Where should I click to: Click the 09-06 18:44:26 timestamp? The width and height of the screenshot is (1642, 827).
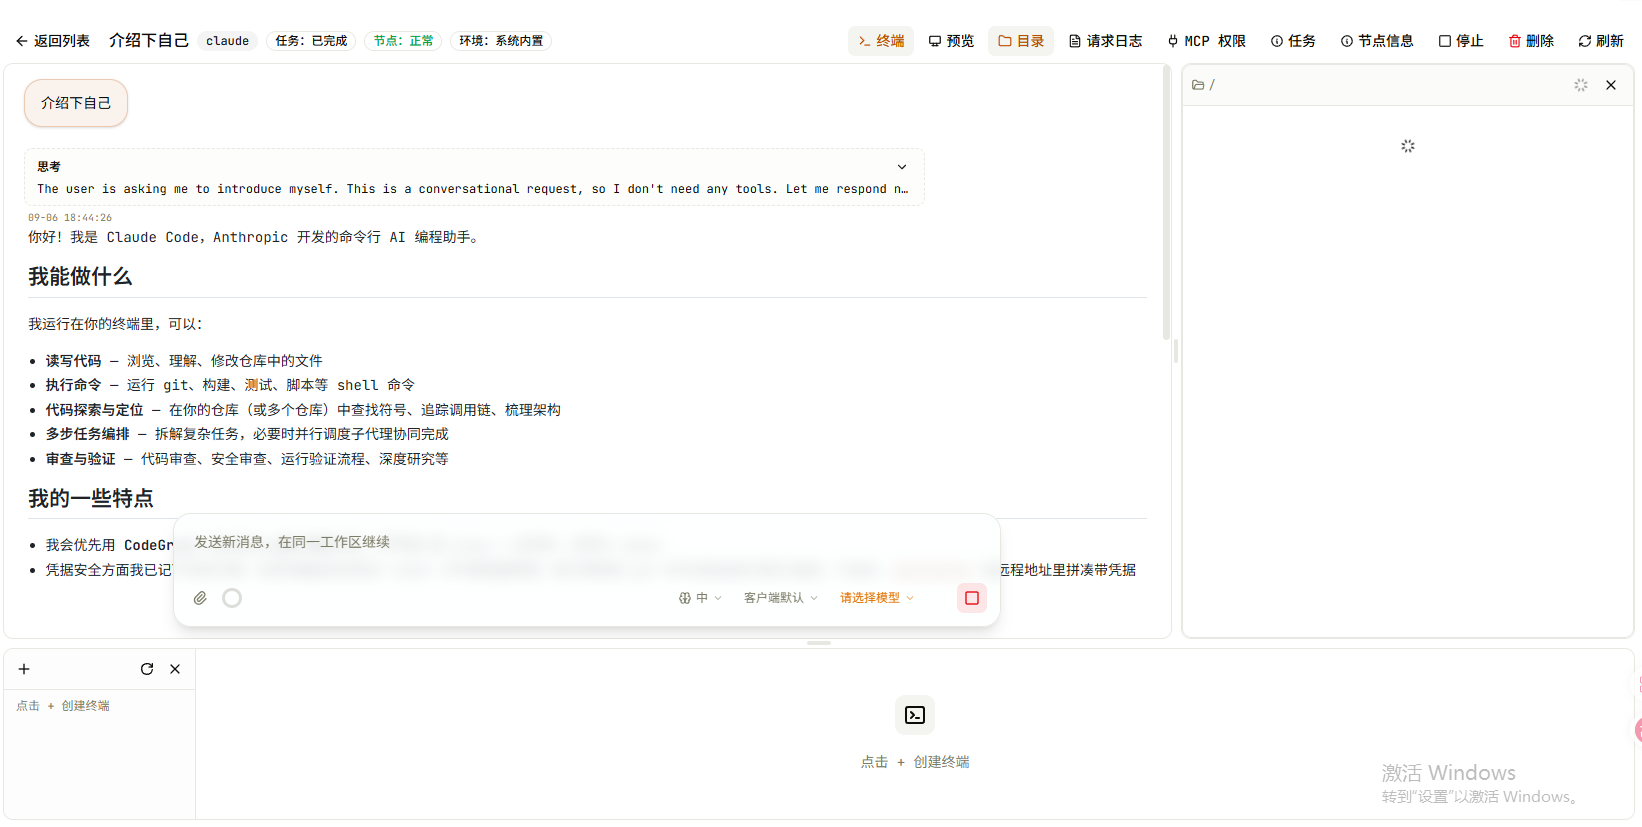coord(70,218)
